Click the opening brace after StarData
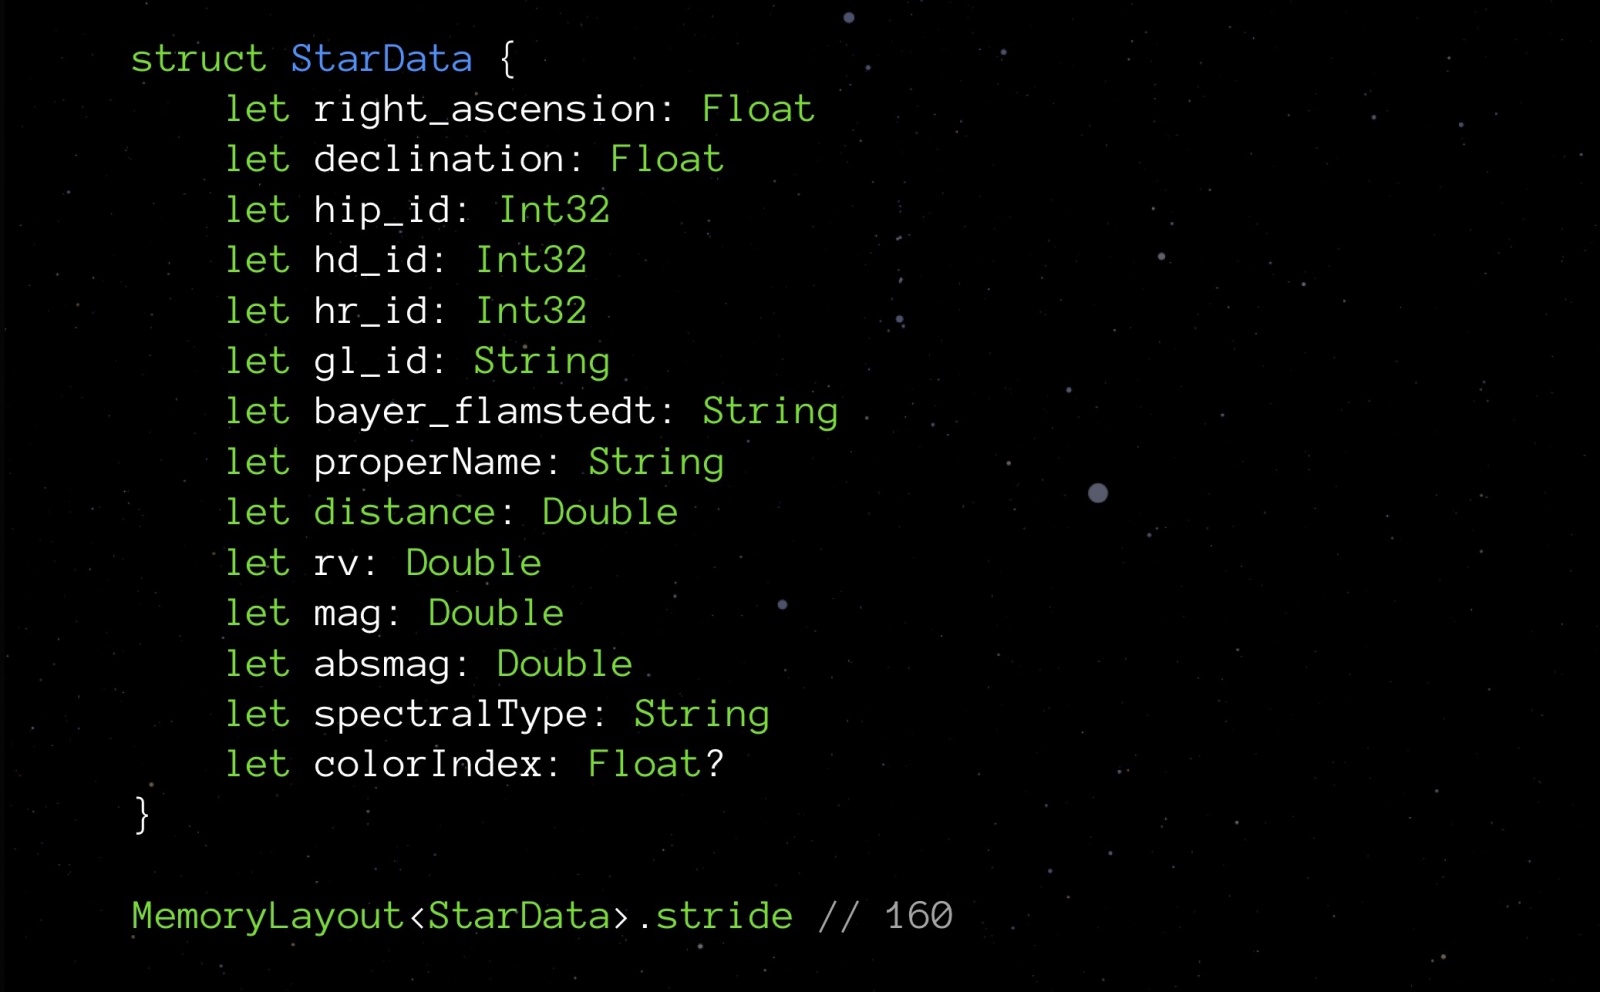The image size is (1600, 992). pyautogui.click(x=507, y=59)
